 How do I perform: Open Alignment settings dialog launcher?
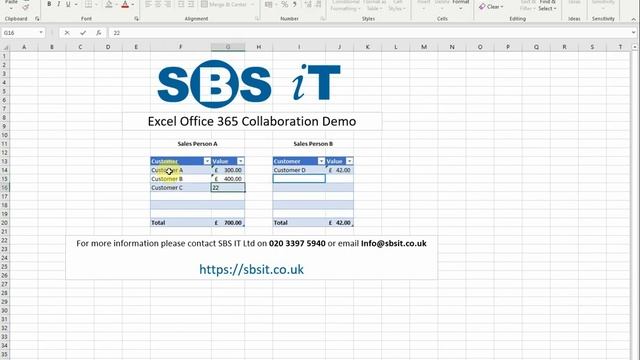[x=257, y=19]
